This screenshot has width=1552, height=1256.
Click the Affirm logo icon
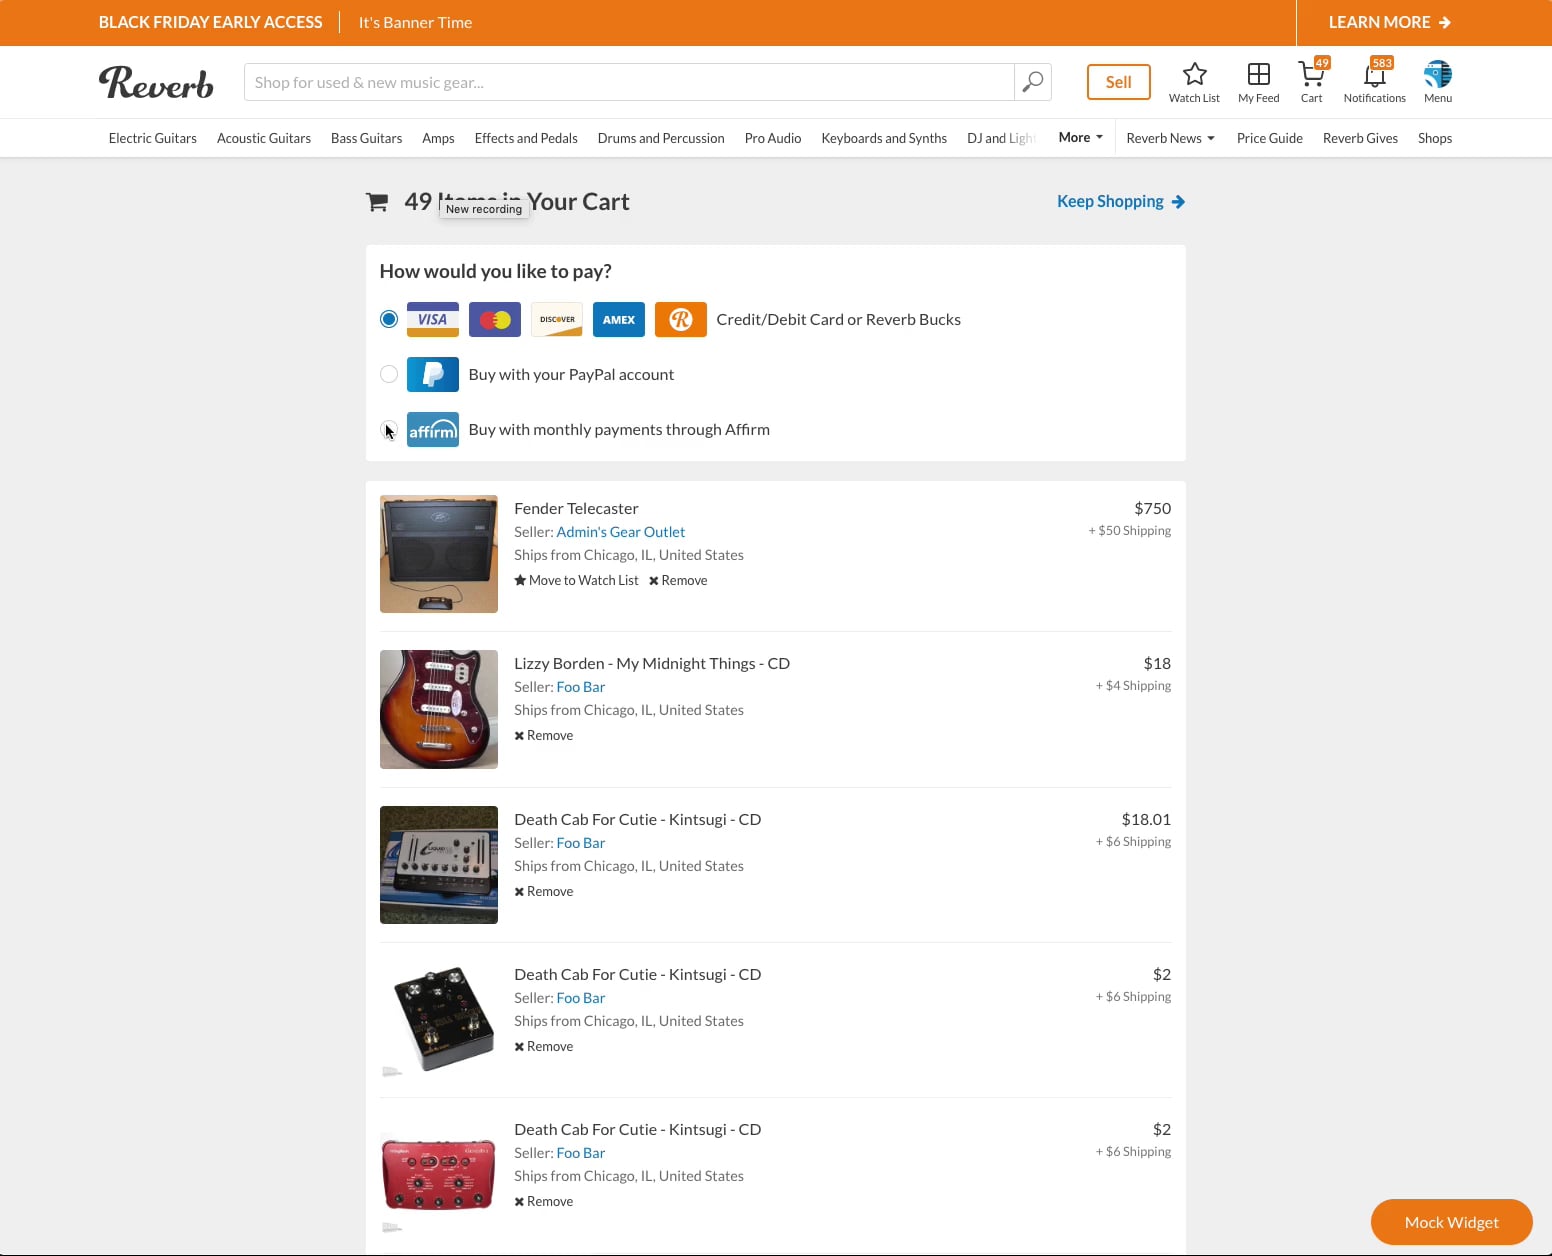pyautogui.click(x=433, y=430)
